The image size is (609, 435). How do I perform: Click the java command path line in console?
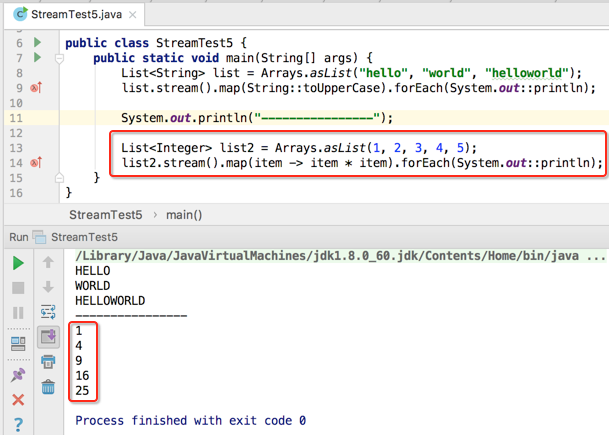tap(340, 256)
